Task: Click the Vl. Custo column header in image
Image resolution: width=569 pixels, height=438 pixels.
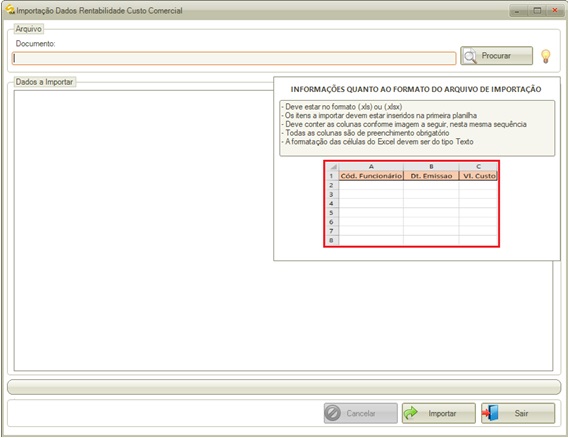Action: tap(479, 176)
